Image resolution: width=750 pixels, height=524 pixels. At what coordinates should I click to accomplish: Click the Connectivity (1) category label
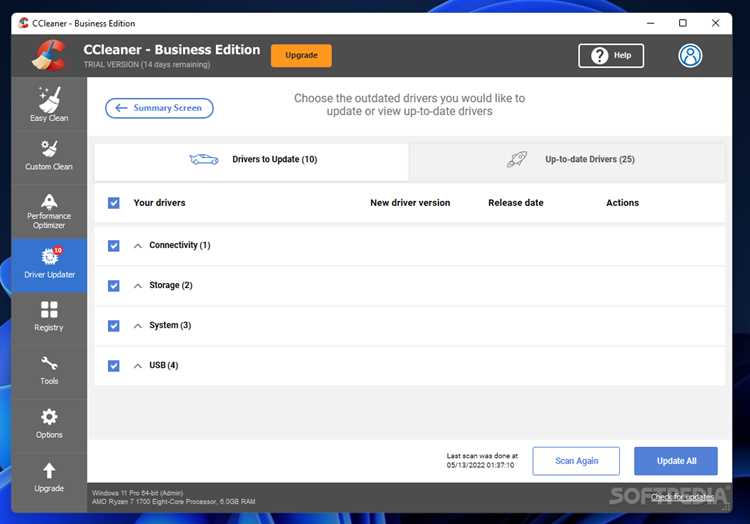(x=180, y=245)
